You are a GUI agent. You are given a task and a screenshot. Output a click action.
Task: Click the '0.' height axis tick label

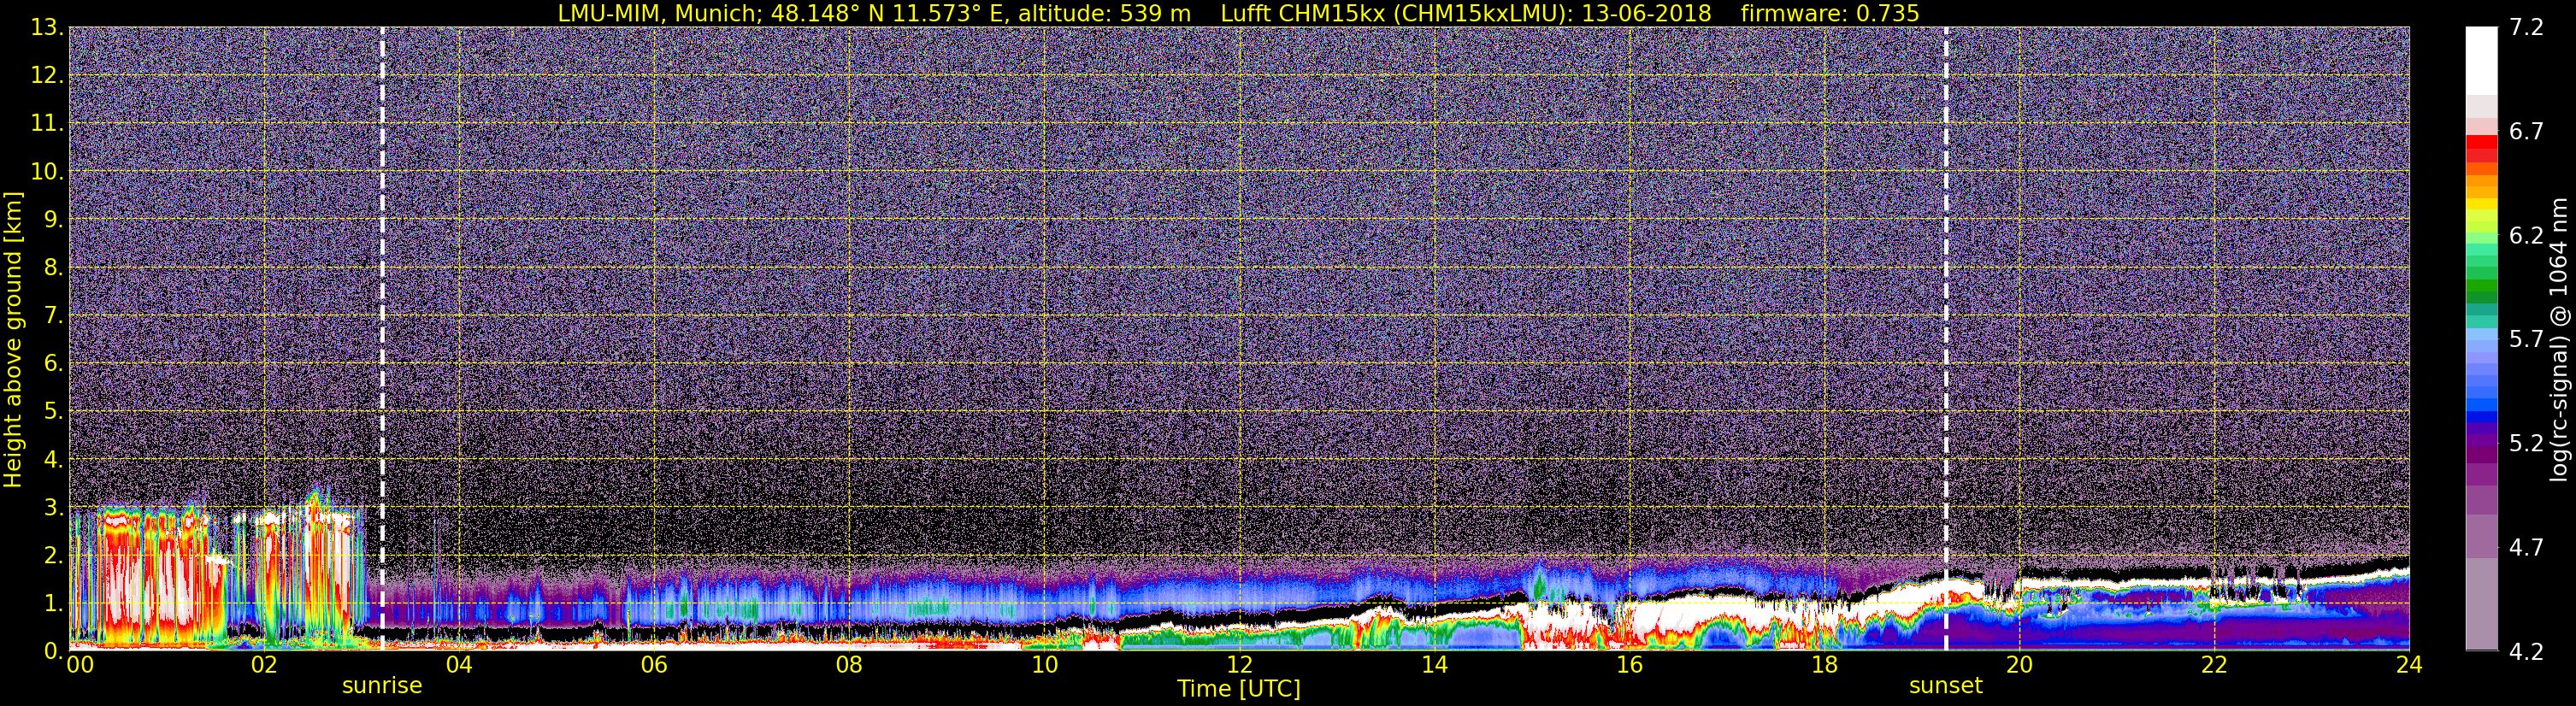(x=54, y=650)
